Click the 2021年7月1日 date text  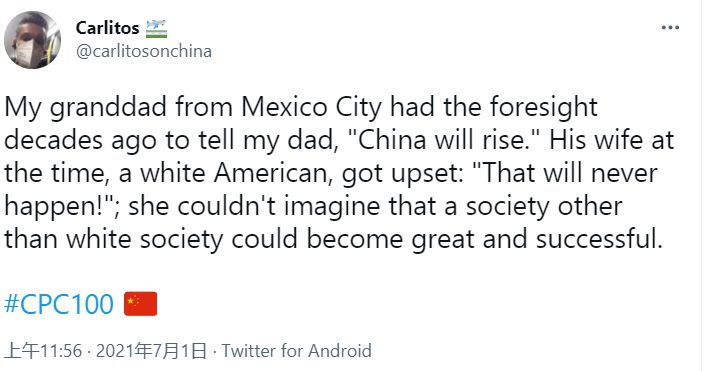[x=151, y=351]
